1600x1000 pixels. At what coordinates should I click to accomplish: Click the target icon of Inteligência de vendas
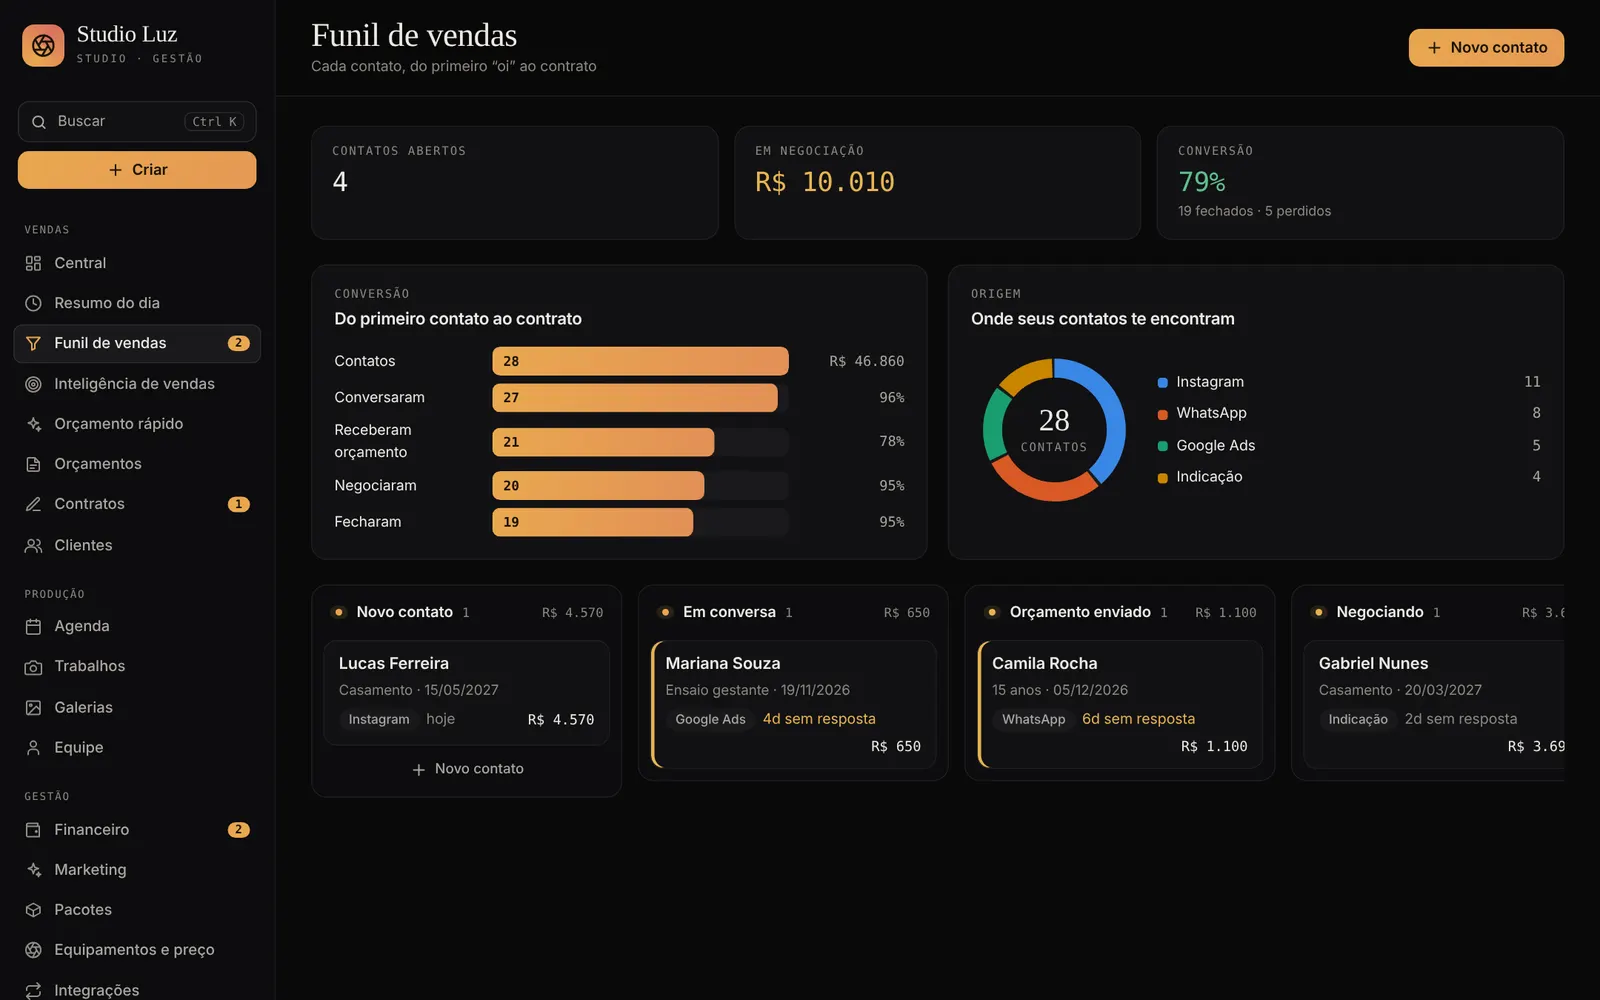(33, 384)
